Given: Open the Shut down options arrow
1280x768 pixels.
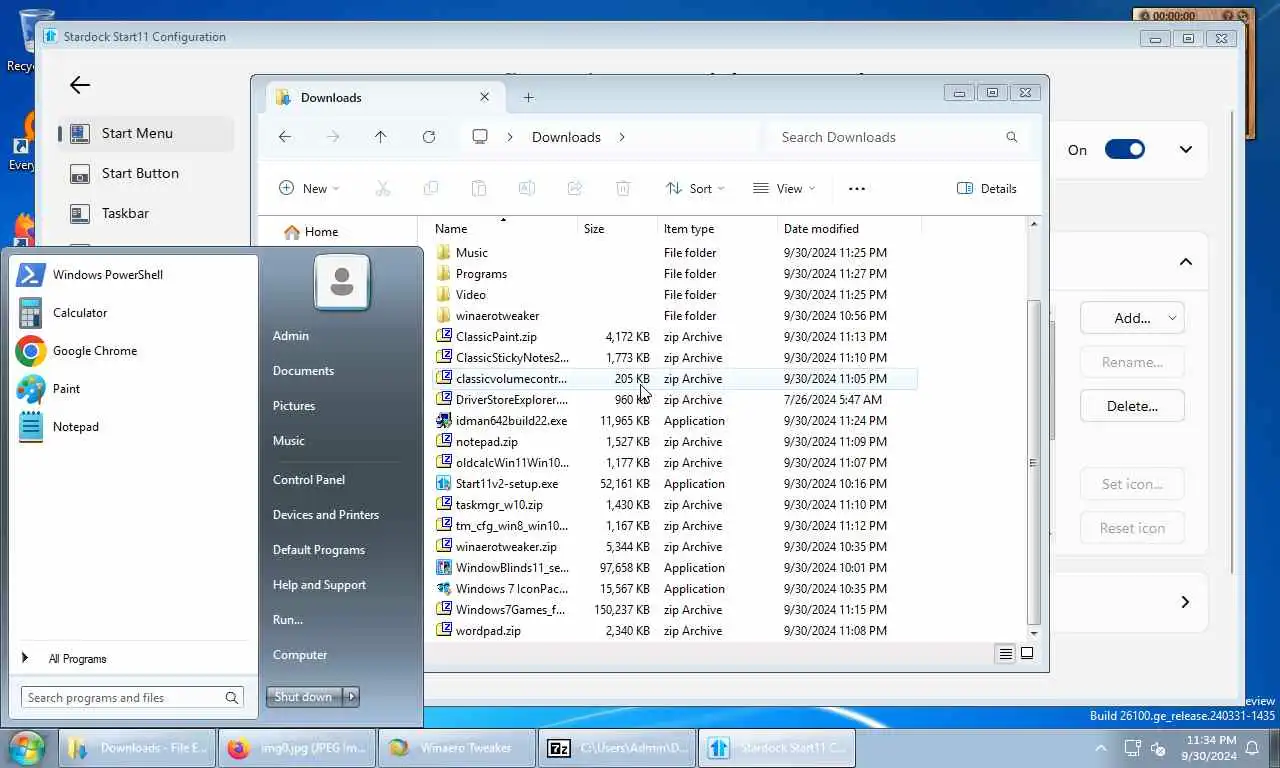Looking at the screenshot, I should click(351, 697).
